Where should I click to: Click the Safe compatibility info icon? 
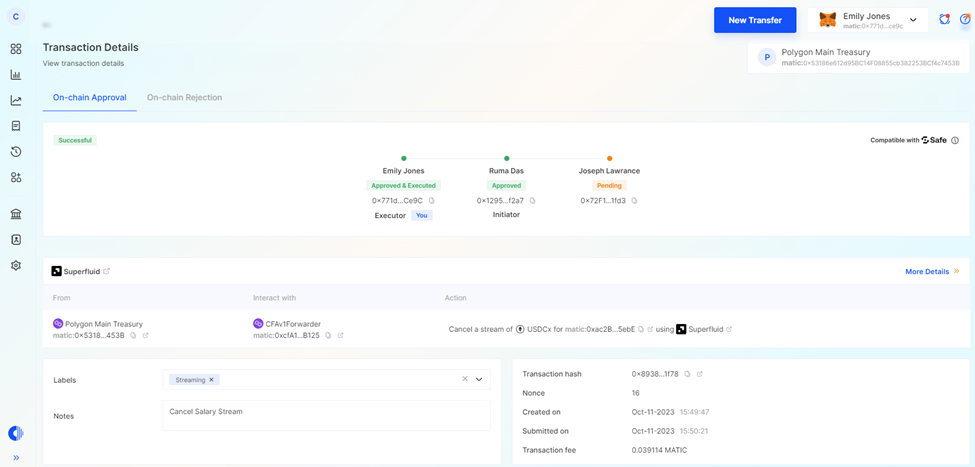click(x=955, y=141)
